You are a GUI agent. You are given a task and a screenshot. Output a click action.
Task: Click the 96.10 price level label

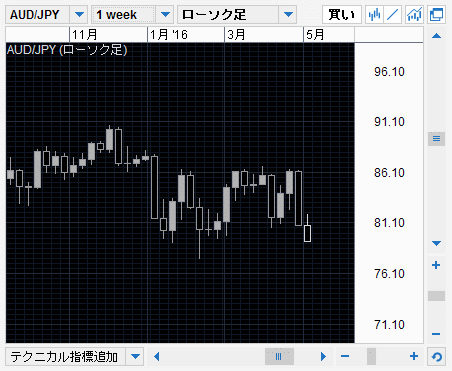(389, 72)
